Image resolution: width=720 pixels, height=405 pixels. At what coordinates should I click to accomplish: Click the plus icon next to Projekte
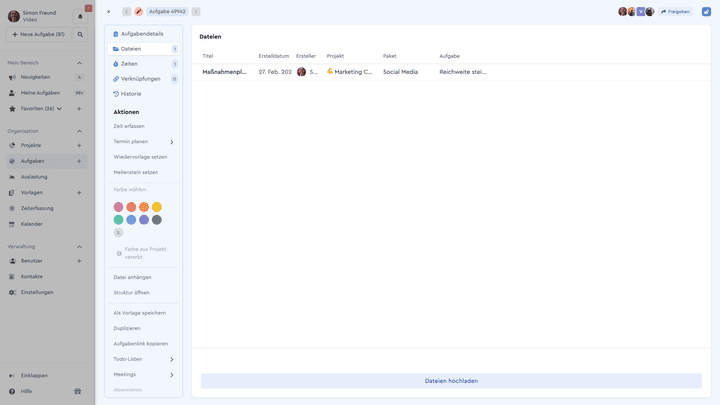tap(79, 146)
